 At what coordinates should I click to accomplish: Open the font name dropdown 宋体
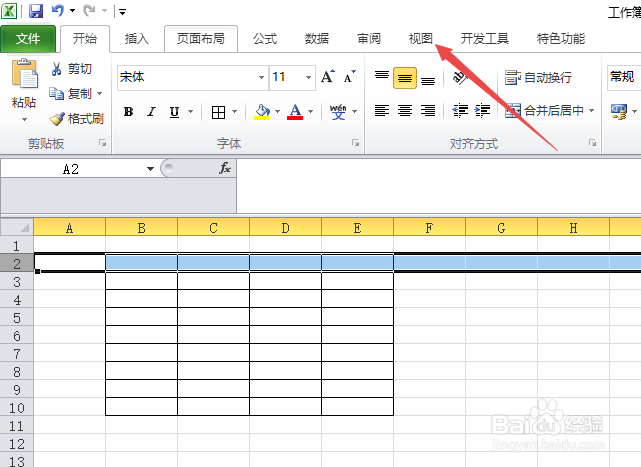(x=261, y=77)
